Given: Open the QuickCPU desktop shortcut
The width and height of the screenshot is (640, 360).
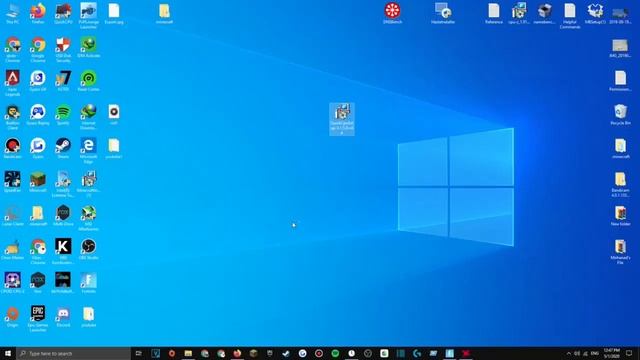Looking at the screenshot, I should pos(63,13).
